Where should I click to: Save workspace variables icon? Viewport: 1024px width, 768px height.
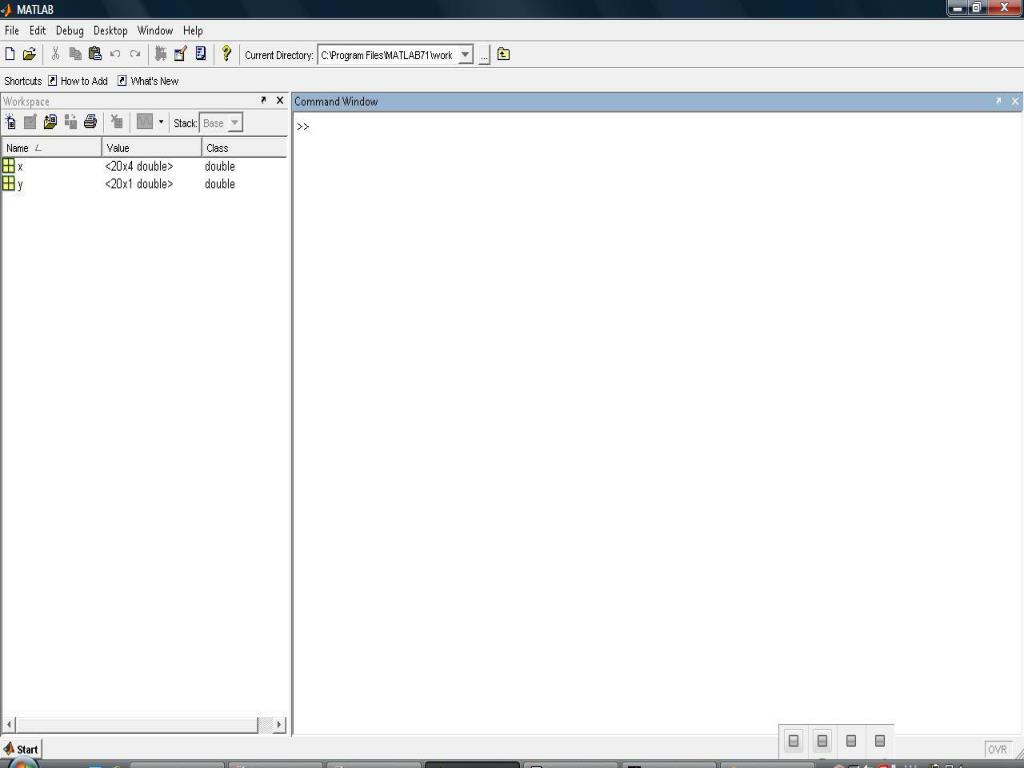(71, 122)
